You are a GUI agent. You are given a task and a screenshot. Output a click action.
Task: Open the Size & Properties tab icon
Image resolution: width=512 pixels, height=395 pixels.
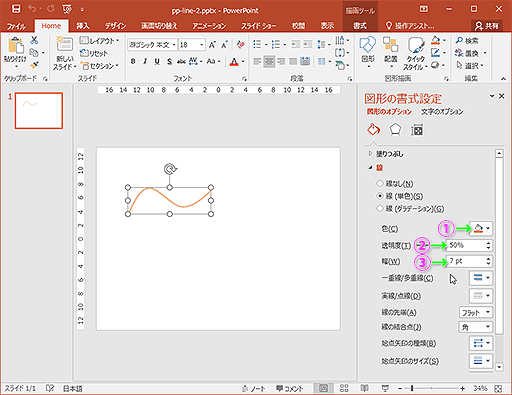(x=417, y=130)
